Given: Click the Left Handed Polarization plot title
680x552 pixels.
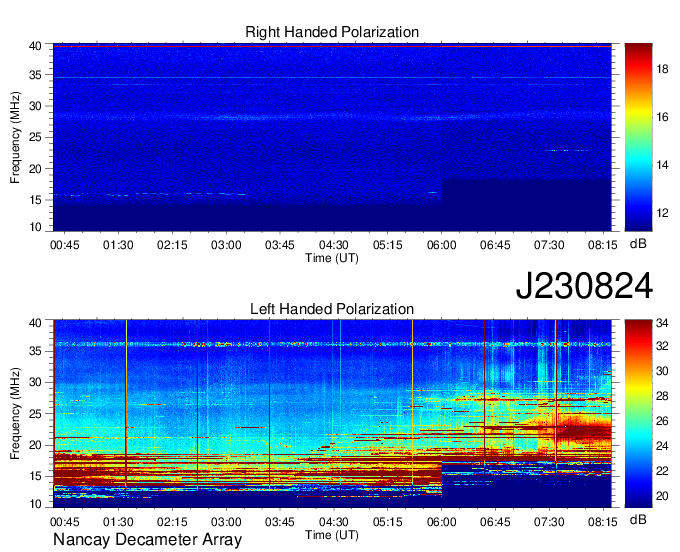Looking at the screenshot, I should 332,309.
